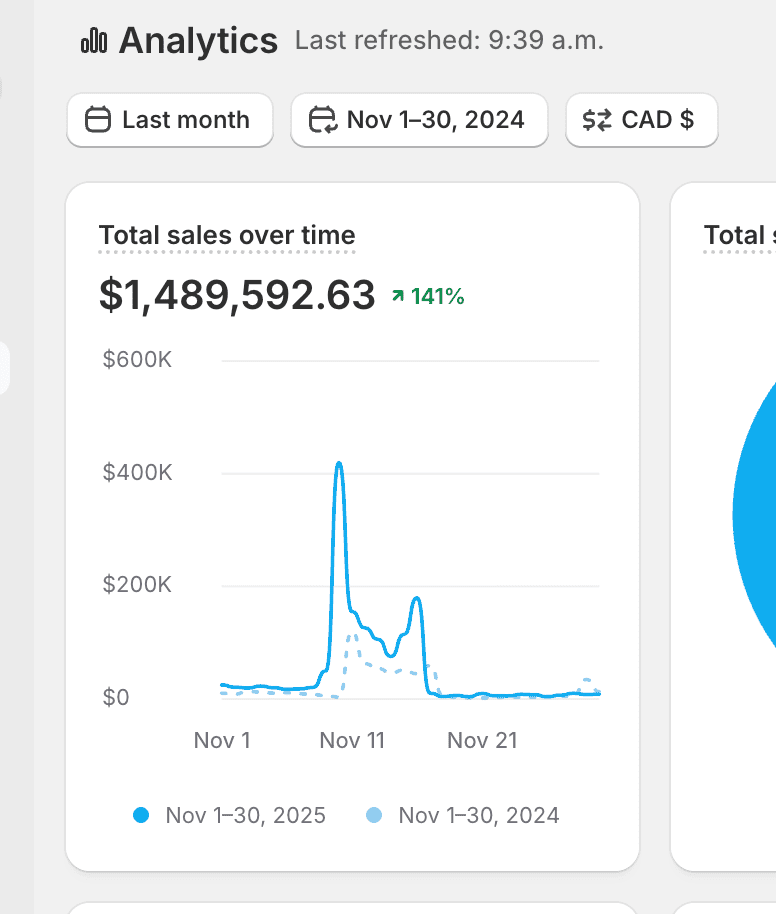Toggle the Nov 1–30, 2024 legend label

[478, 815]
